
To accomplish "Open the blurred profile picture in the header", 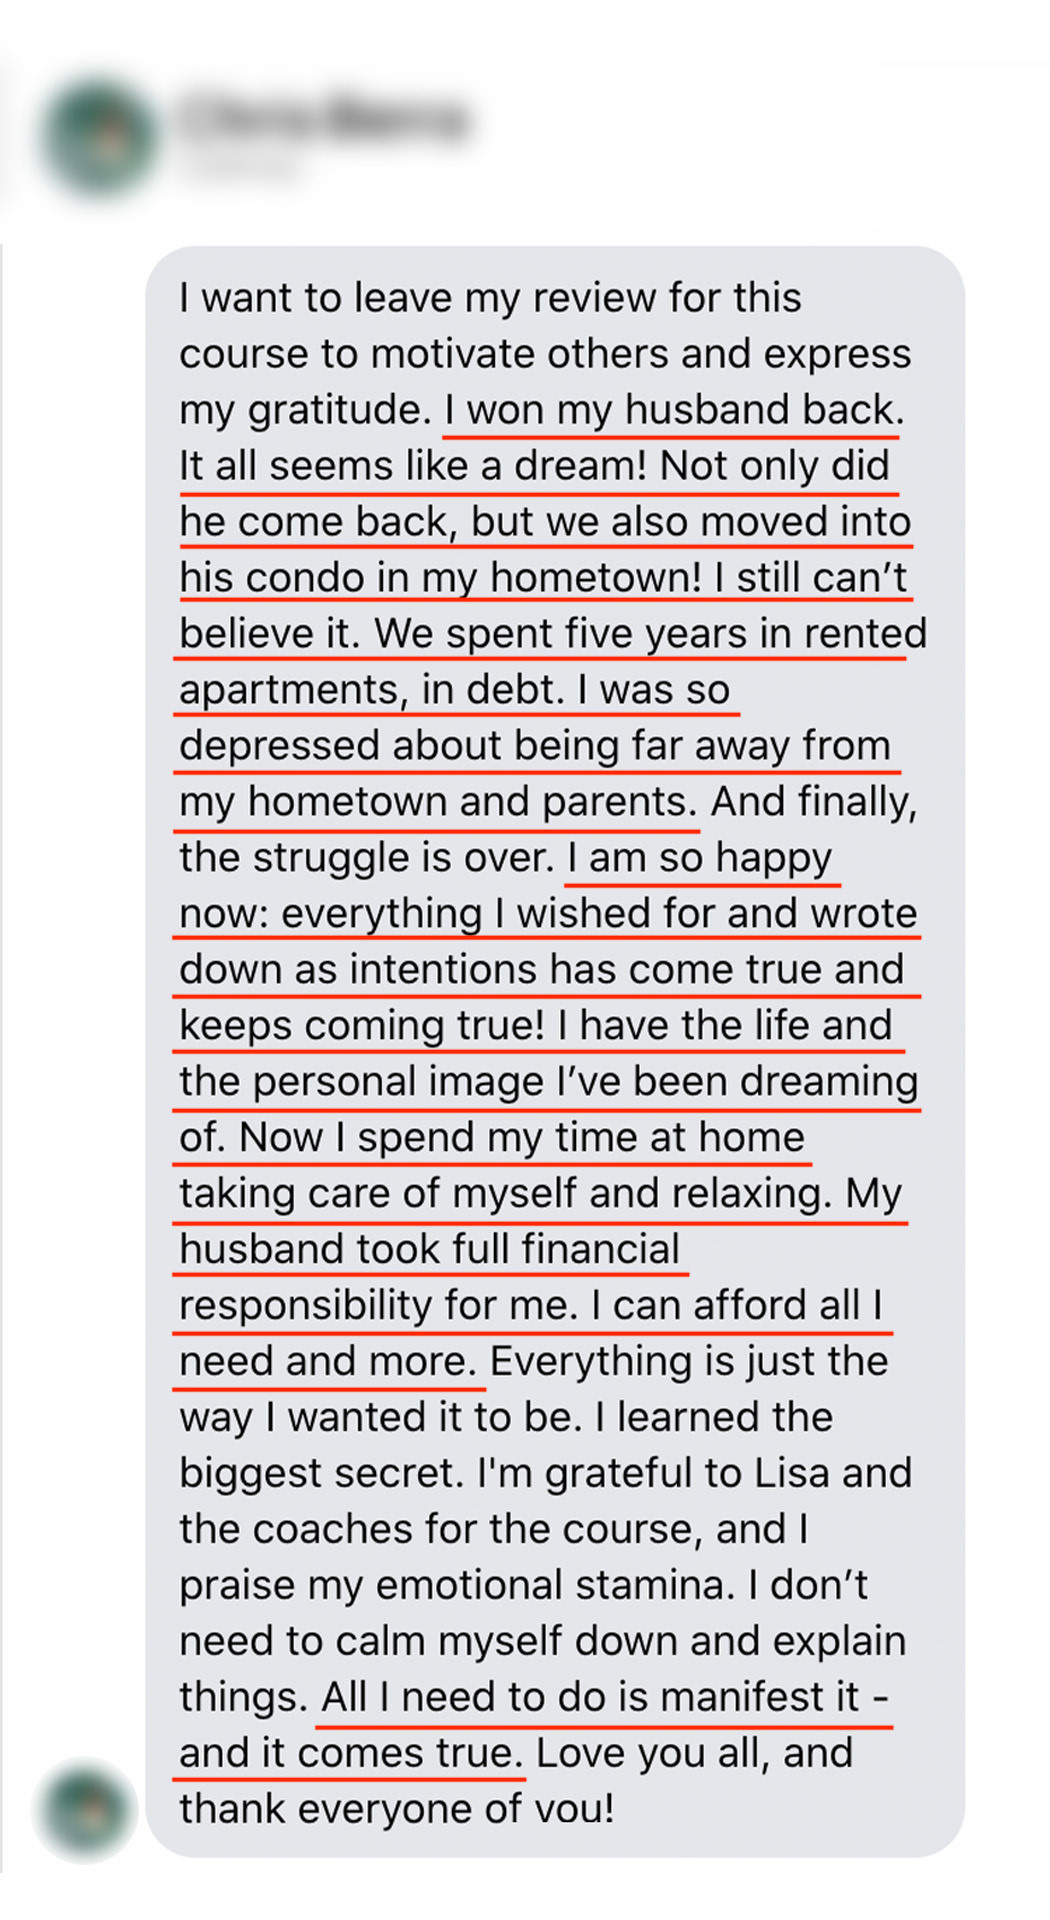I will click(99, 138).
